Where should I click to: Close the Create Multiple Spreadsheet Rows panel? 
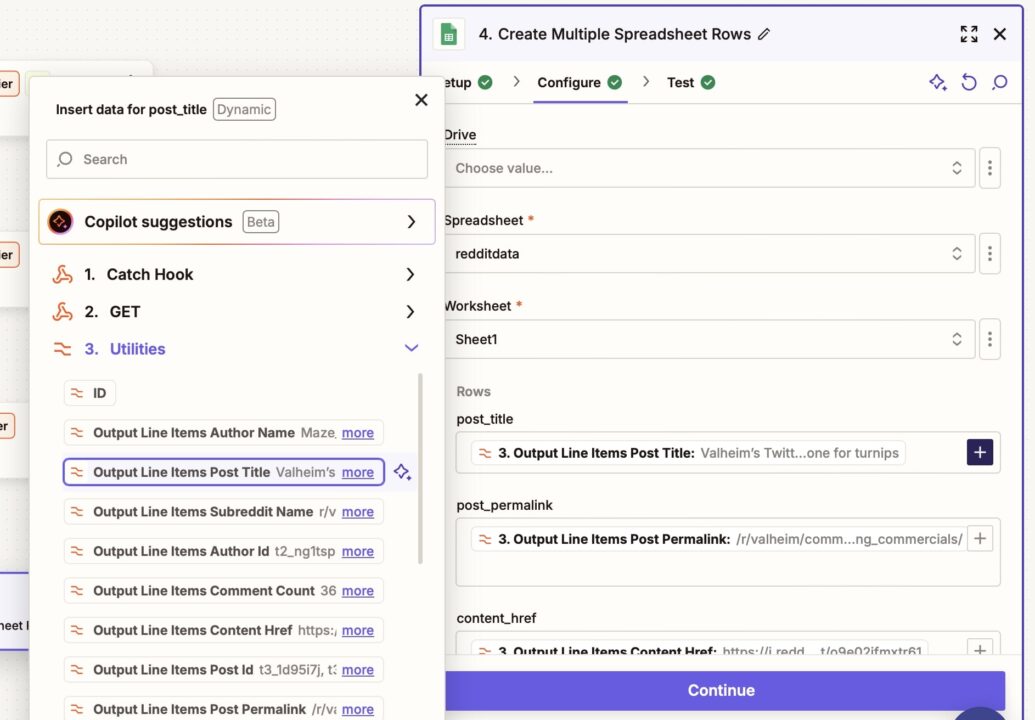[x=999, y=34]
